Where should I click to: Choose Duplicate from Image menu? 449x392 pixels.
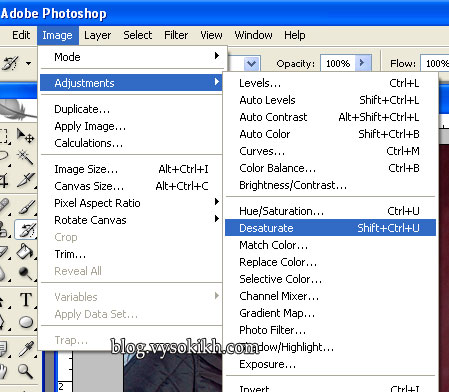131,109
